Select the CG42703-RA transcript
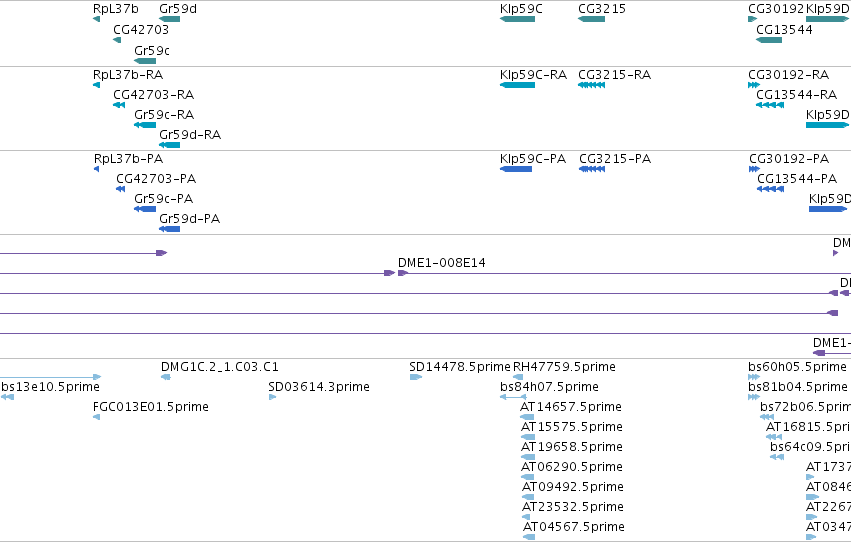This screenshot has height=542, width=851. pos(119,105)
